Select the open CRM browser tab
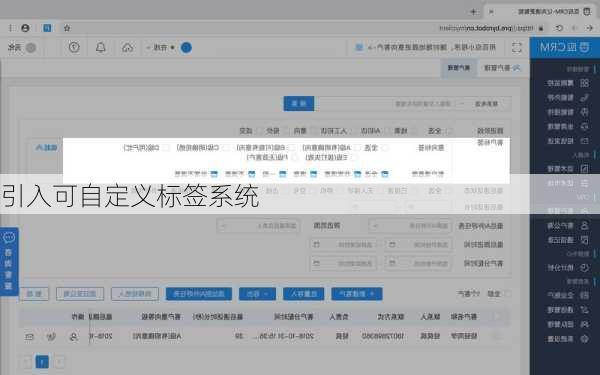This screenshot has height=375, width=600. coord(541,11)
